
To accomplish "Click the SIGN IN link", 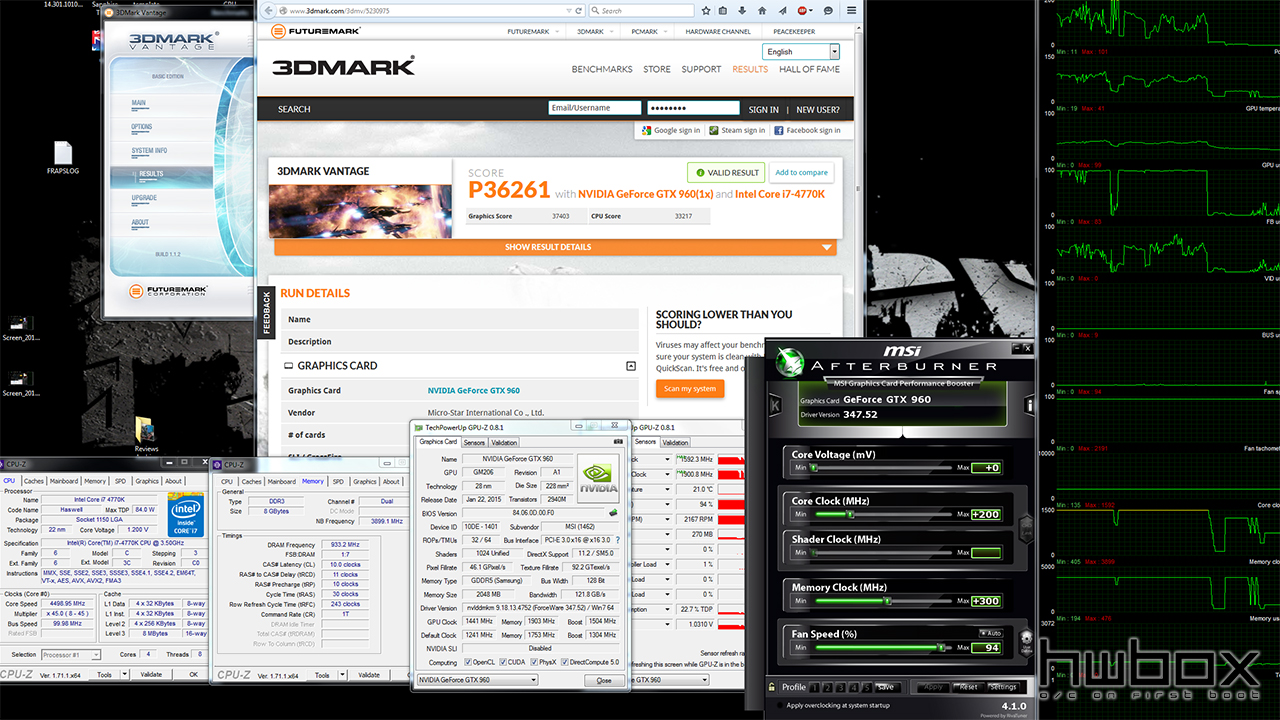I will tap(763, 109).
